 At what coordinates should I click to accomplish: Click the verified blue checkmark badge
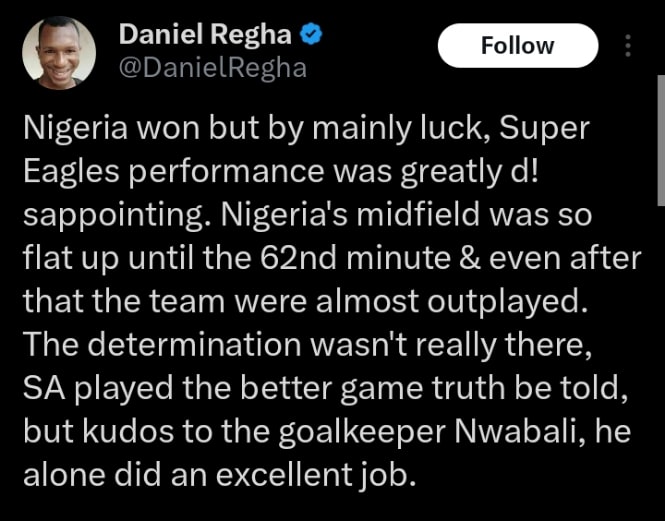(311, 35)
